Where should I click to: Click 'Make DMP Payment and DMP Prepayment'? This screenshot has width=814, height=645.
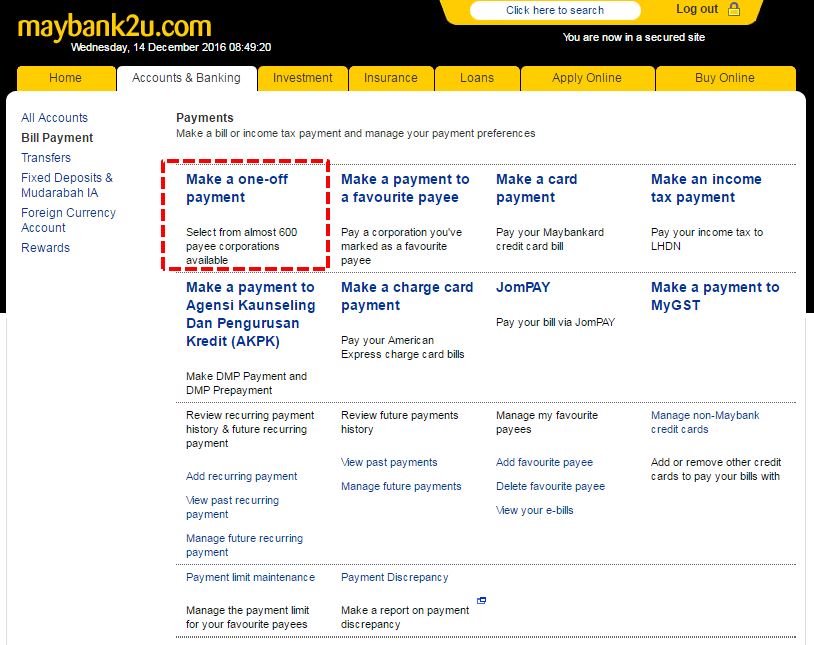[246, 383]
